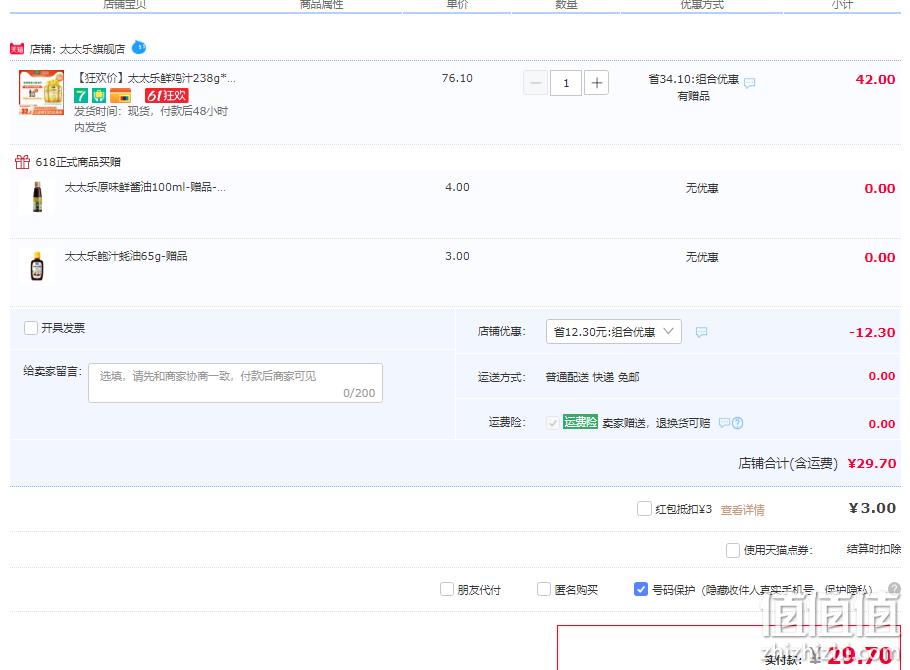Image resolution: width=910 pixels, height=670 pixels.
Task: Expand the 省12.30元:组合优惠 store discount dropdown
Action: pos(613,332)
